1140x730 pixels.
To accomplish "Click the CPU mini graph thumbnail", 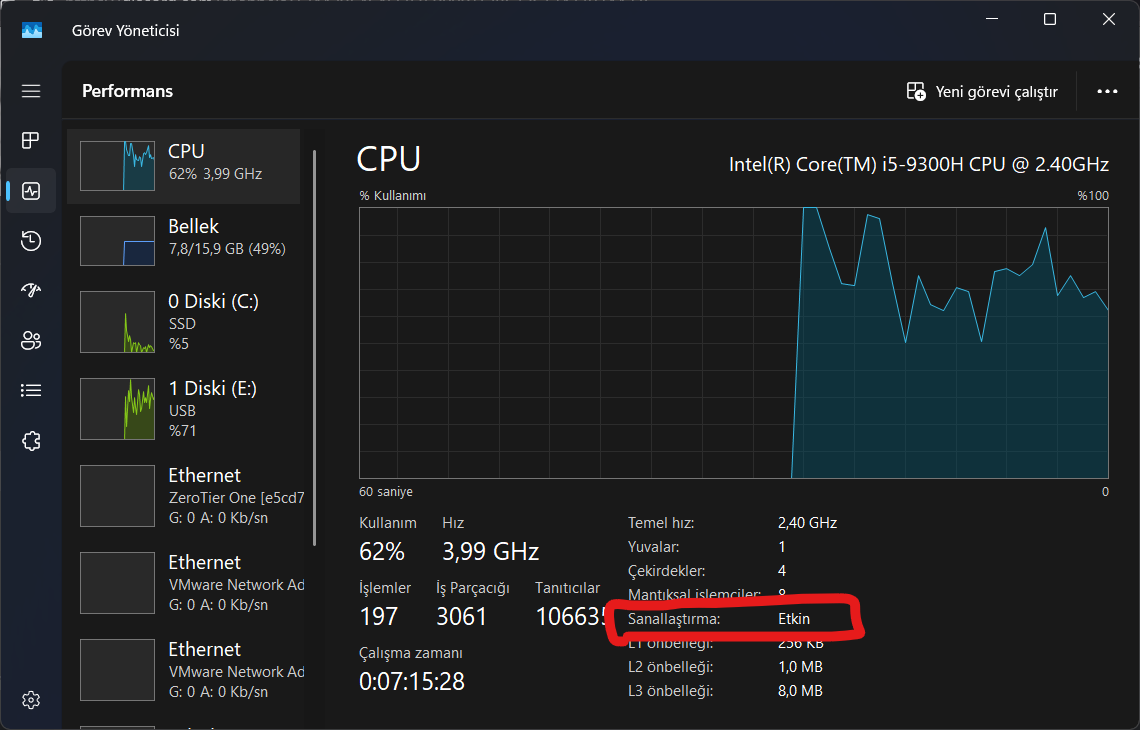I will coord(117,166).
